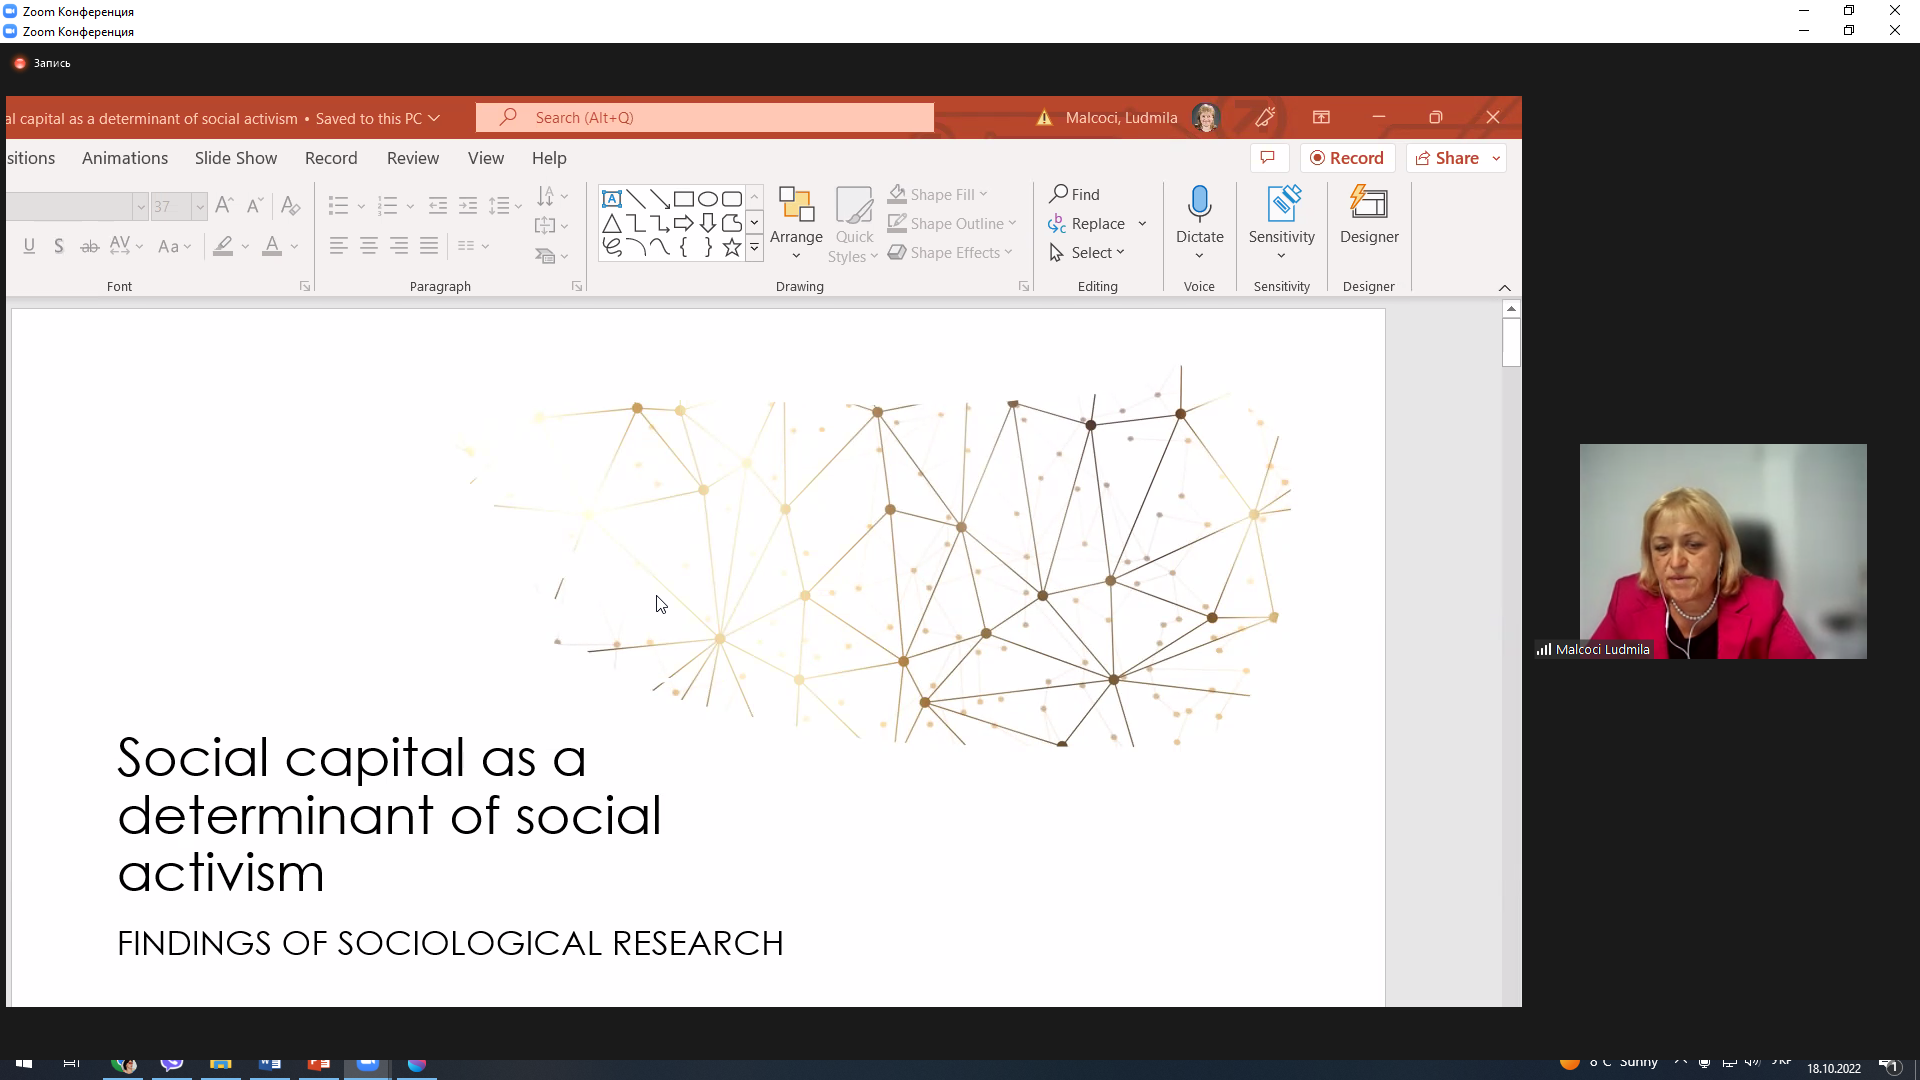Open Designer ideas pane

[1369, 215]
